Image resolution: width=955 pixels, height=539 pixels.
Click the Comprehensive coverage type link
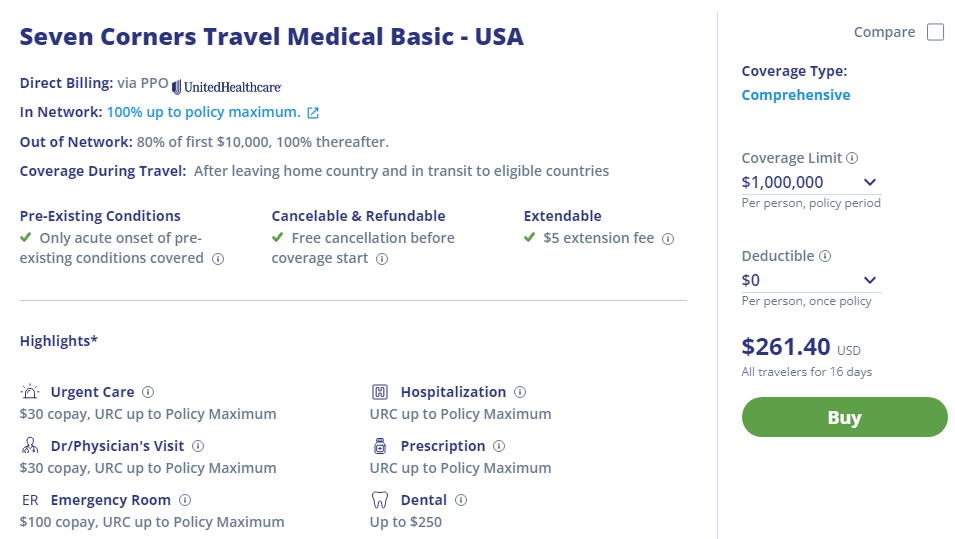796,95
